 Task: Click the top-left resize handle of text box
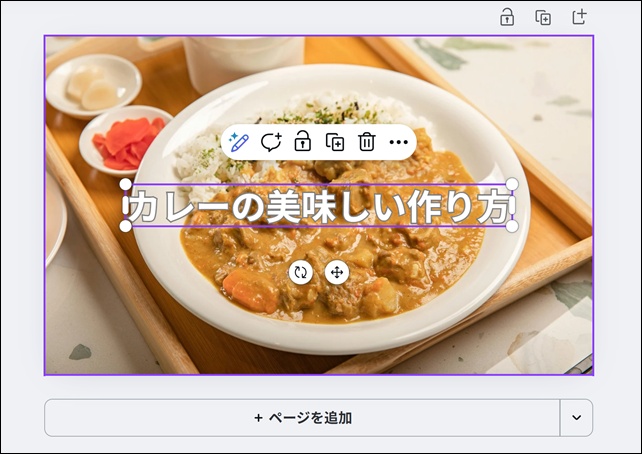pos(126,185)
